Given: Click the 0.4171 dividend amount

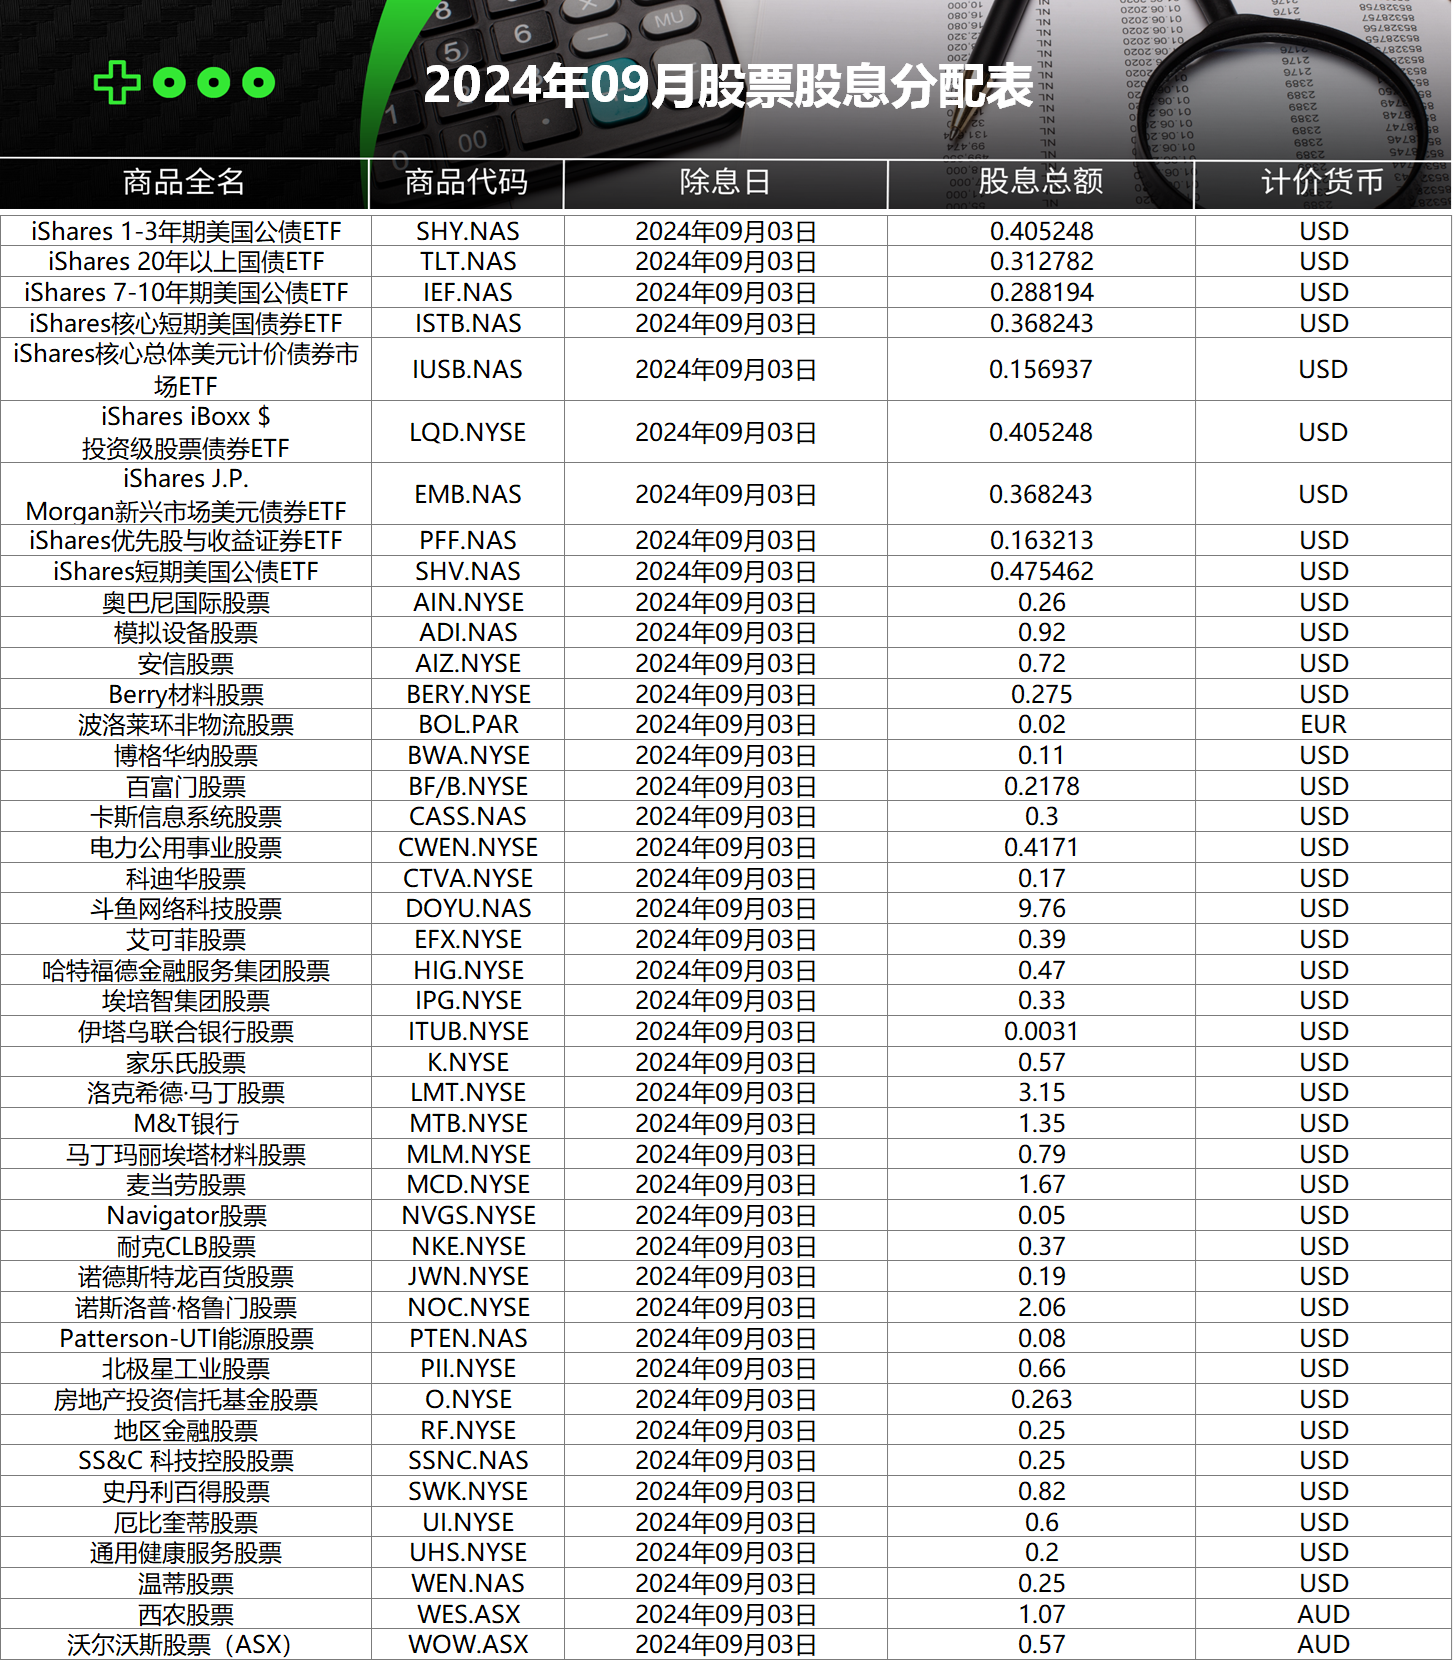Looking at the screenshot, I should pyautogui.click(x=1042, y=848).
